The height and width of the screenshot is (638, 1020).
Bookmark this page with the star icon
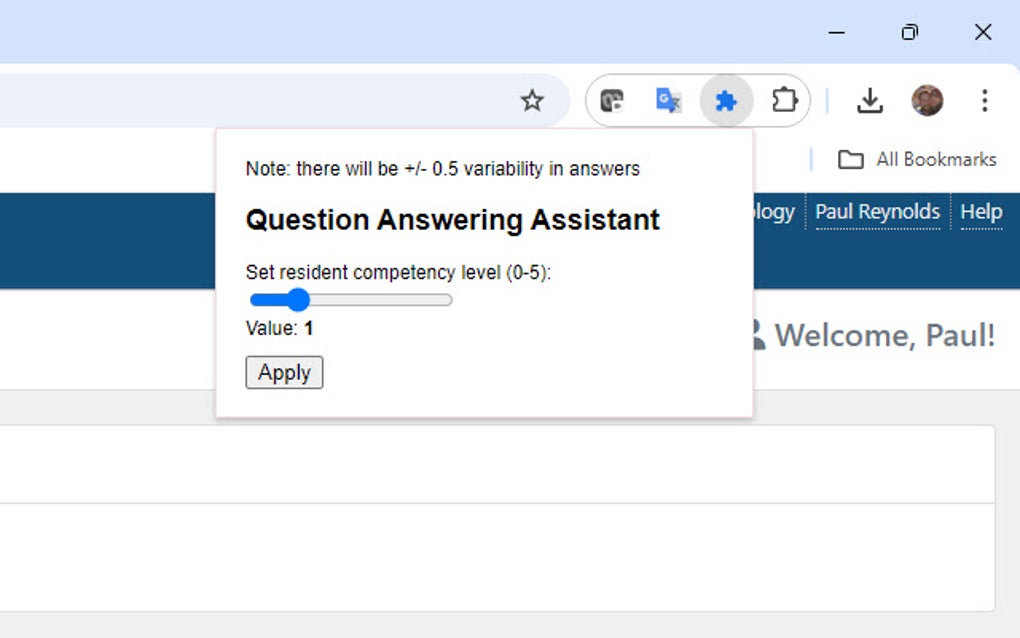(x=532, y=100)
